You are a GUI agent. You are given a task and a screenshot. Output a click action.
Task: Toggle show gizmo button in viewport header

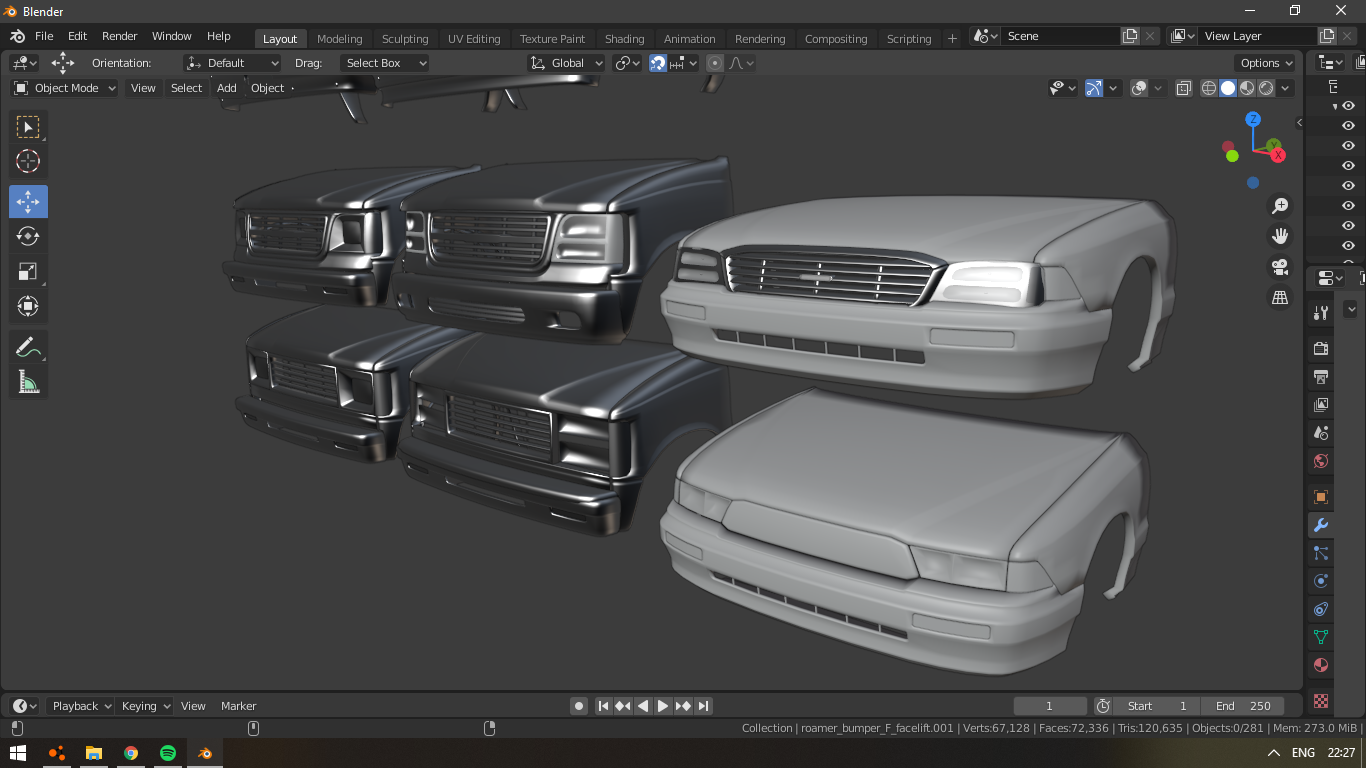point(1094,88)
